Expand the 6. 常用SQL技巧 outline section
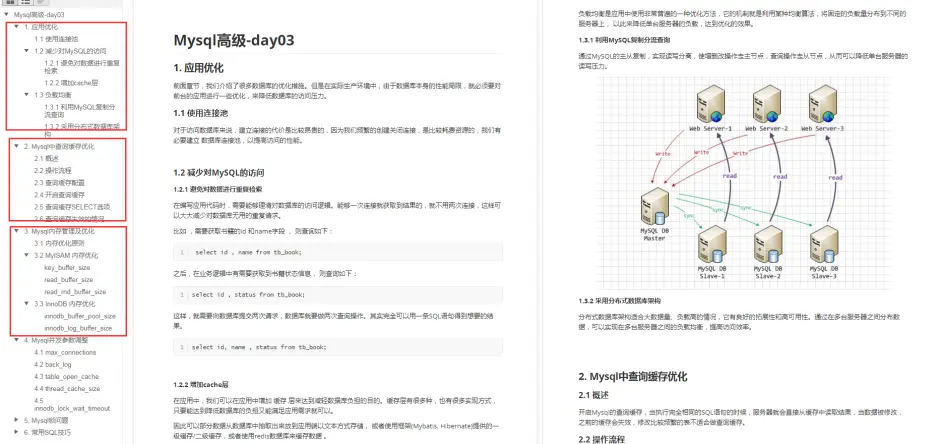942x444 pixels. point(17,432)
